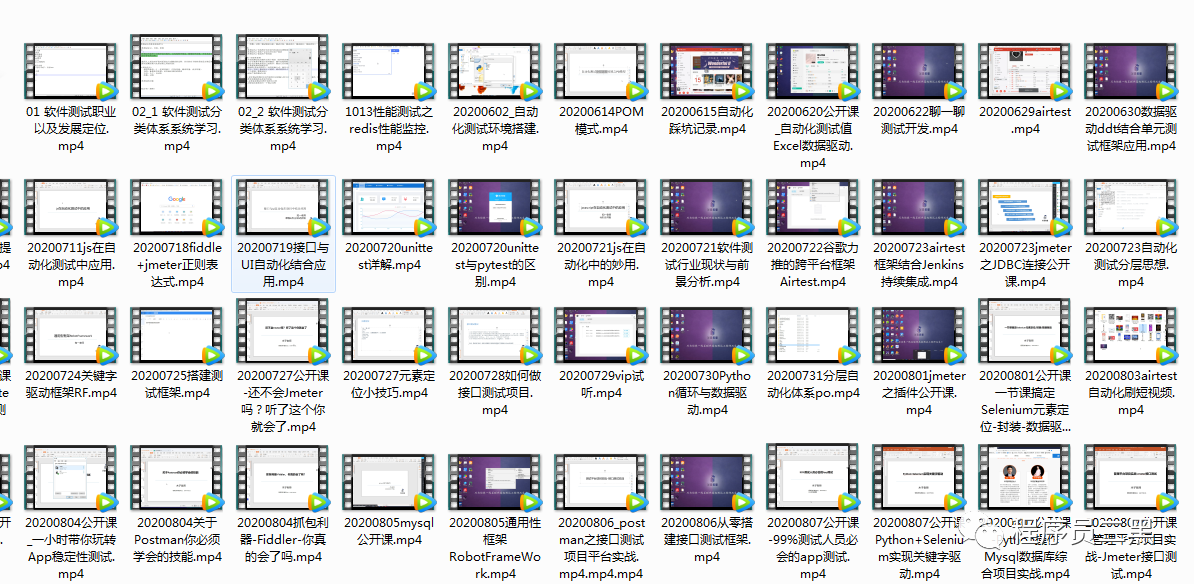Click the 20200723jmeter之JDBC连接公开课.mp4 file name

[x=1025, y=265]
